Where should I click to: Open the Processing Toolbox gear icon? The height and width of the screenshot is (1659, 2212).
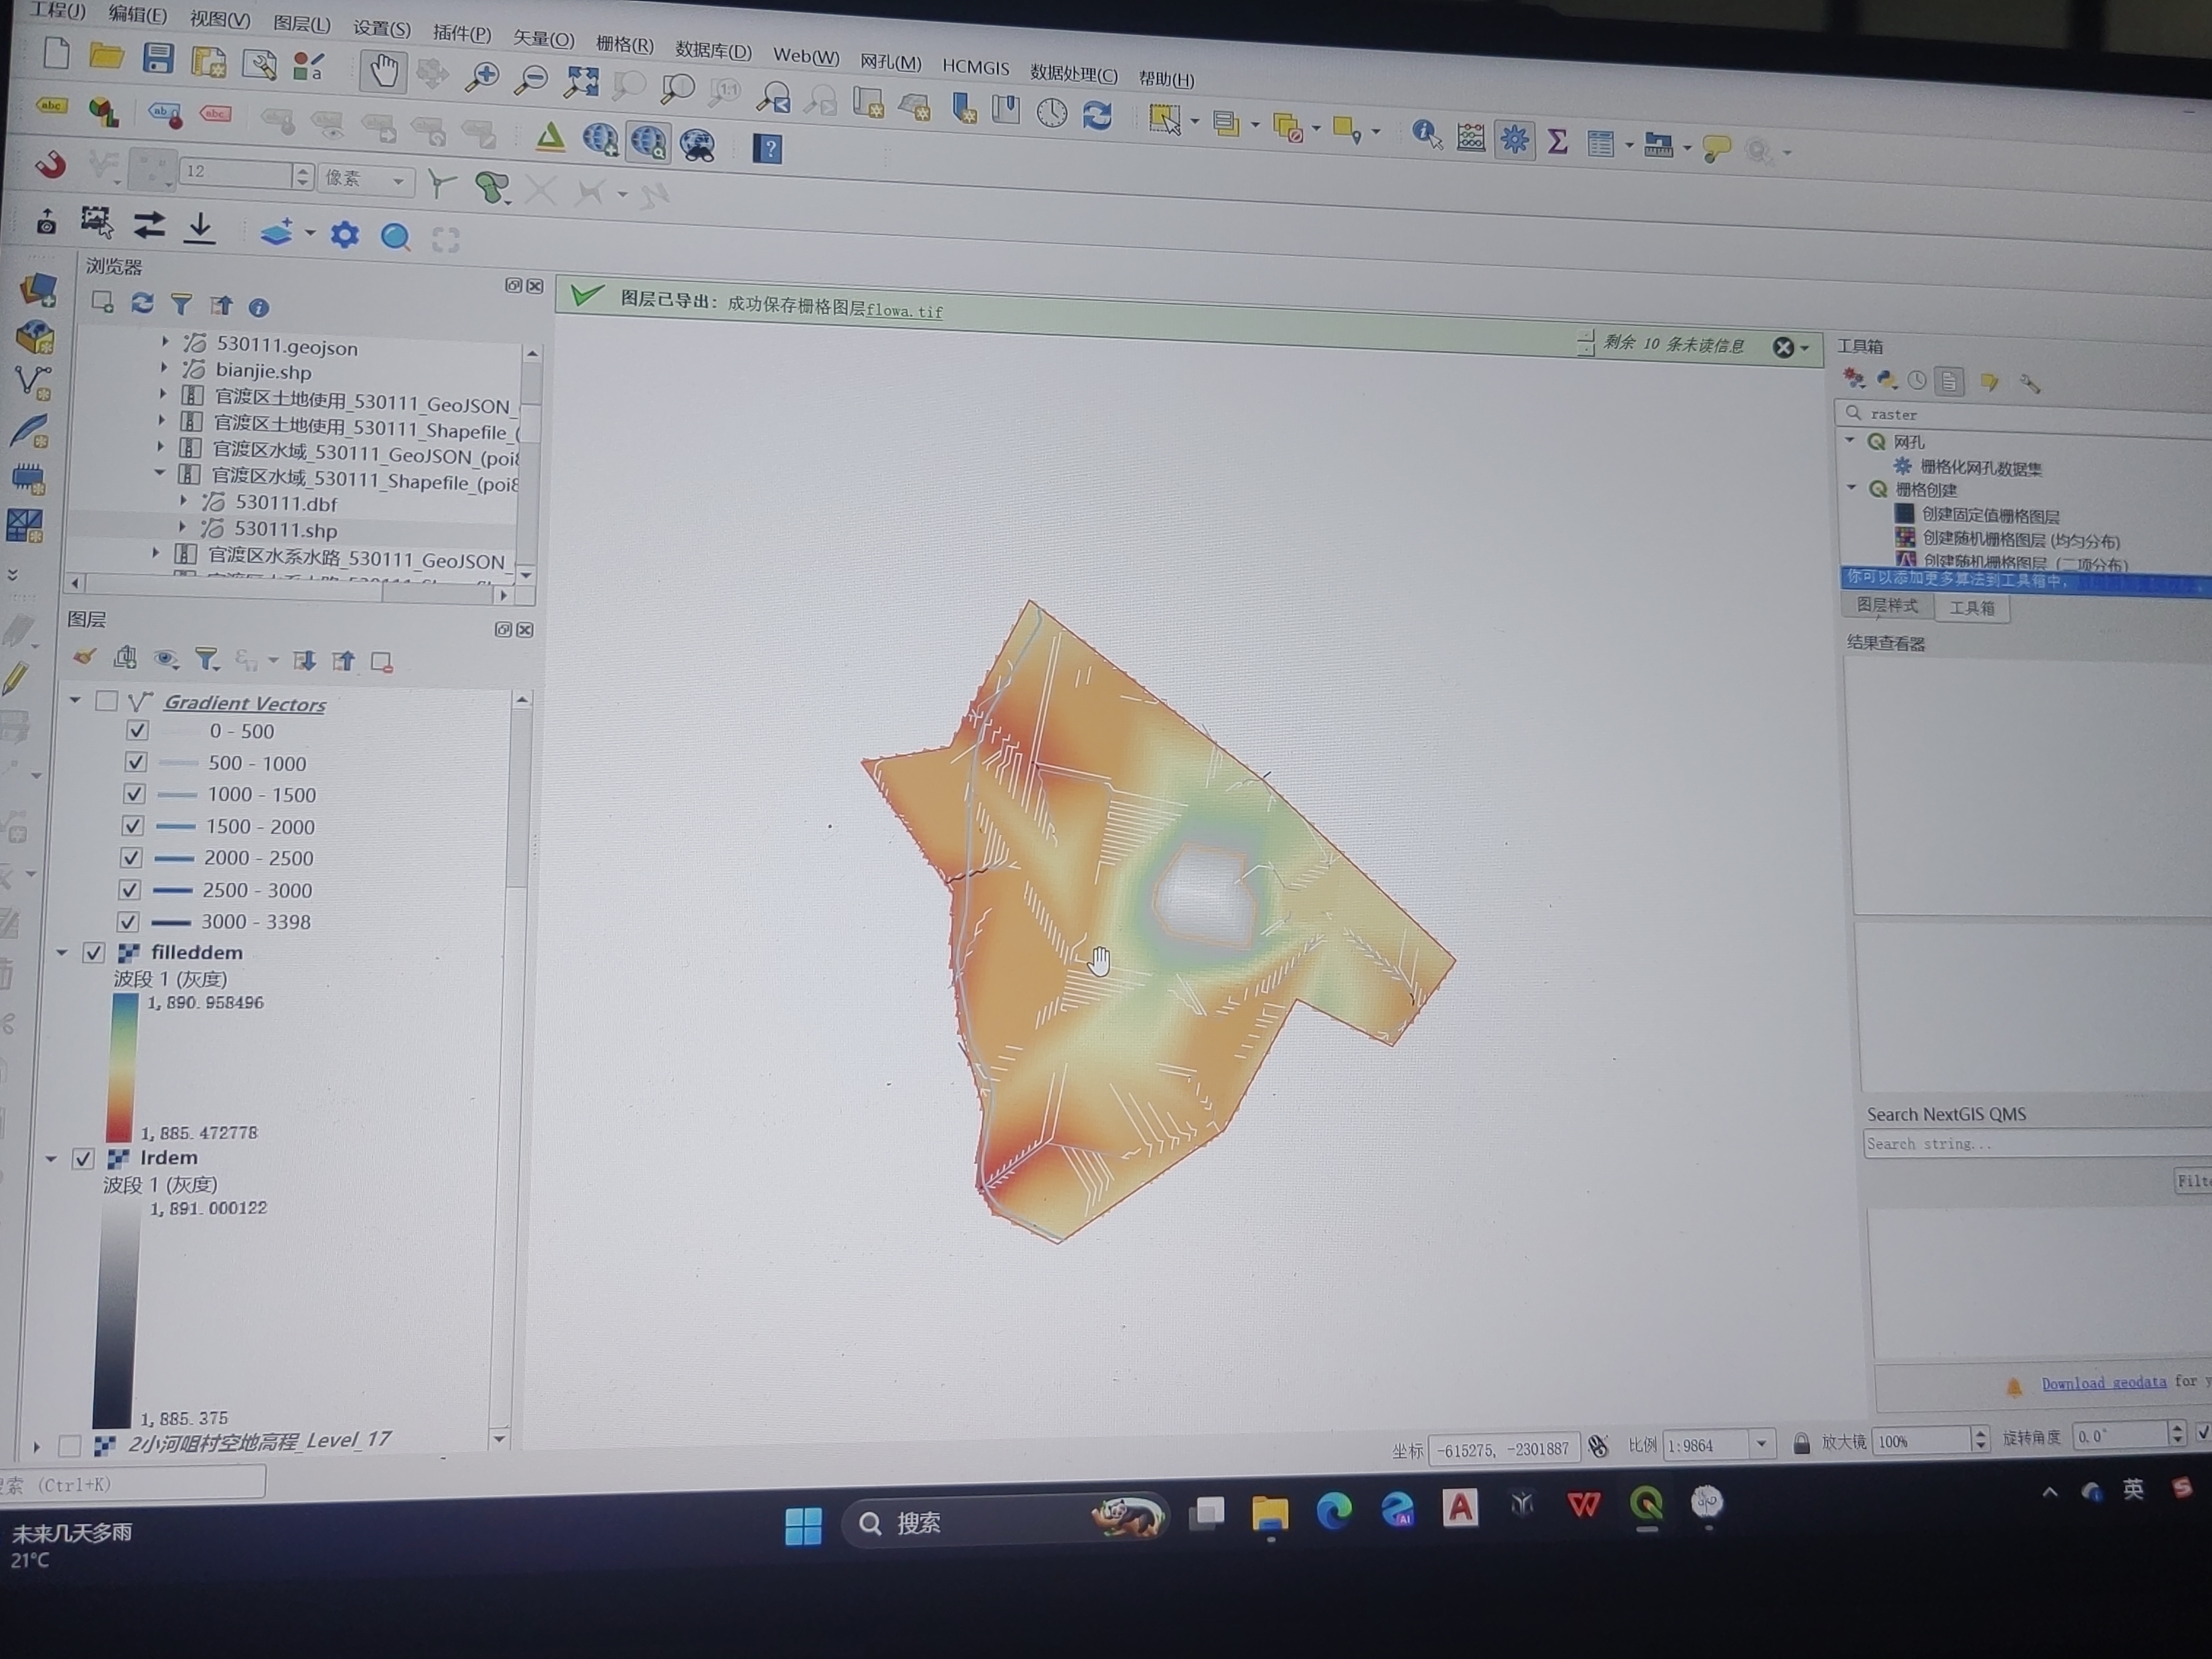pos(1514,140)
